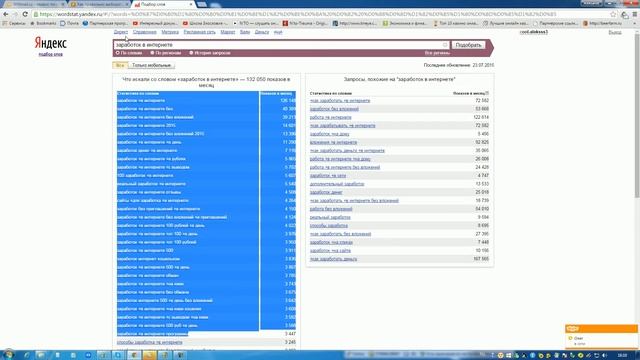Image resolution: width=640 pixels, height=360 pixels.
Task: Open the Windows Start button
Action: click(8, 355)
